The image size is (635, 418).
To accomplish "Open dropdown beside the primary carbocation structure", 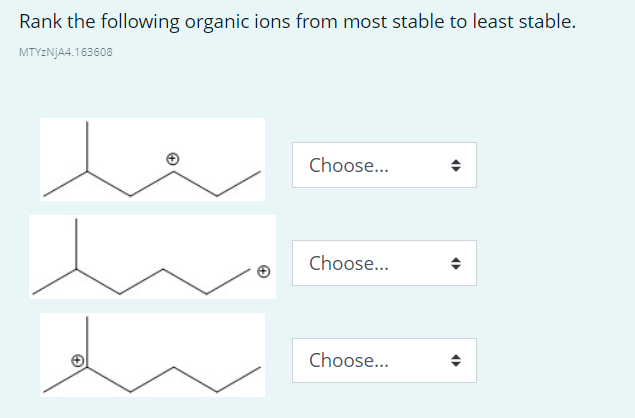I will [x=384, y=263].
